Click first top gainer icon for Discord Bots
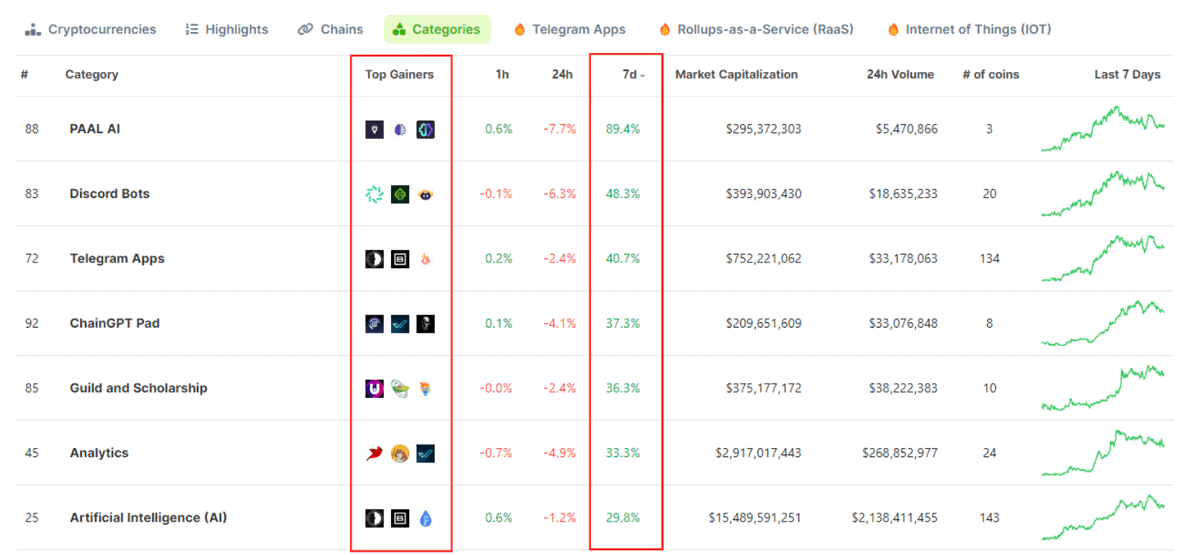This screenshot has height=555, width=1200. point(374,194)
